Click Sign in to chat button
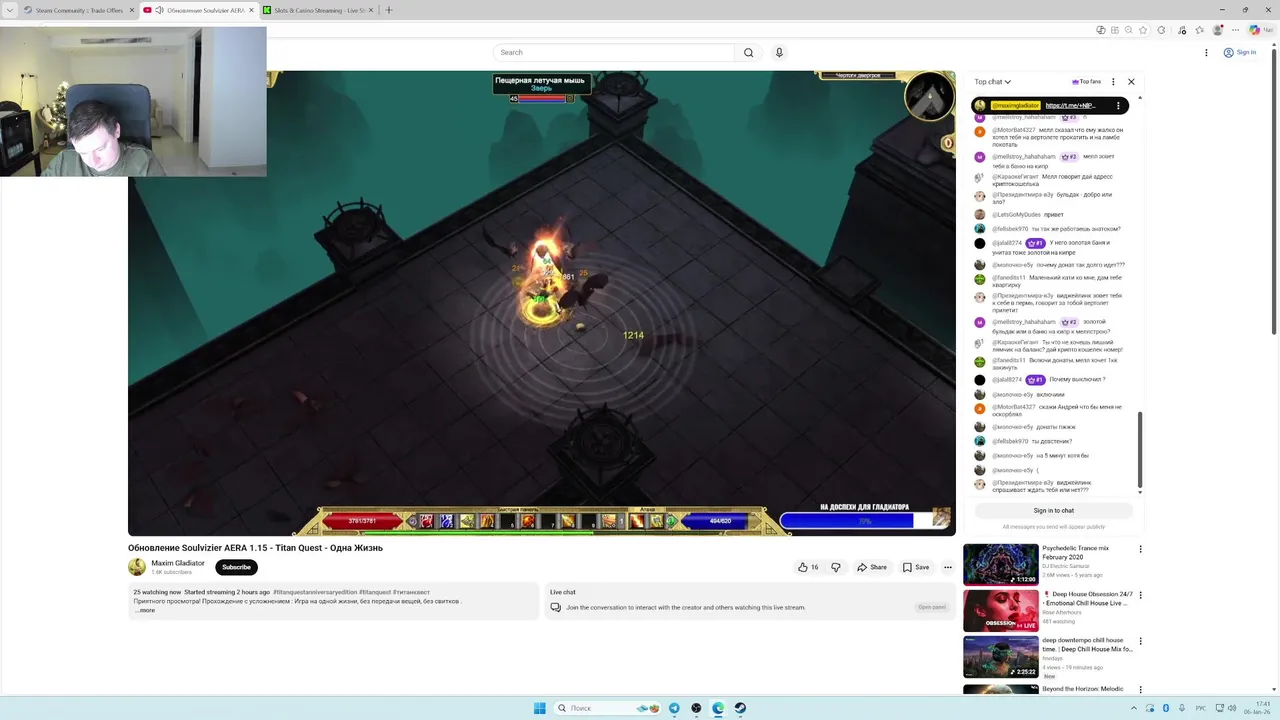 pos(1053,510)
